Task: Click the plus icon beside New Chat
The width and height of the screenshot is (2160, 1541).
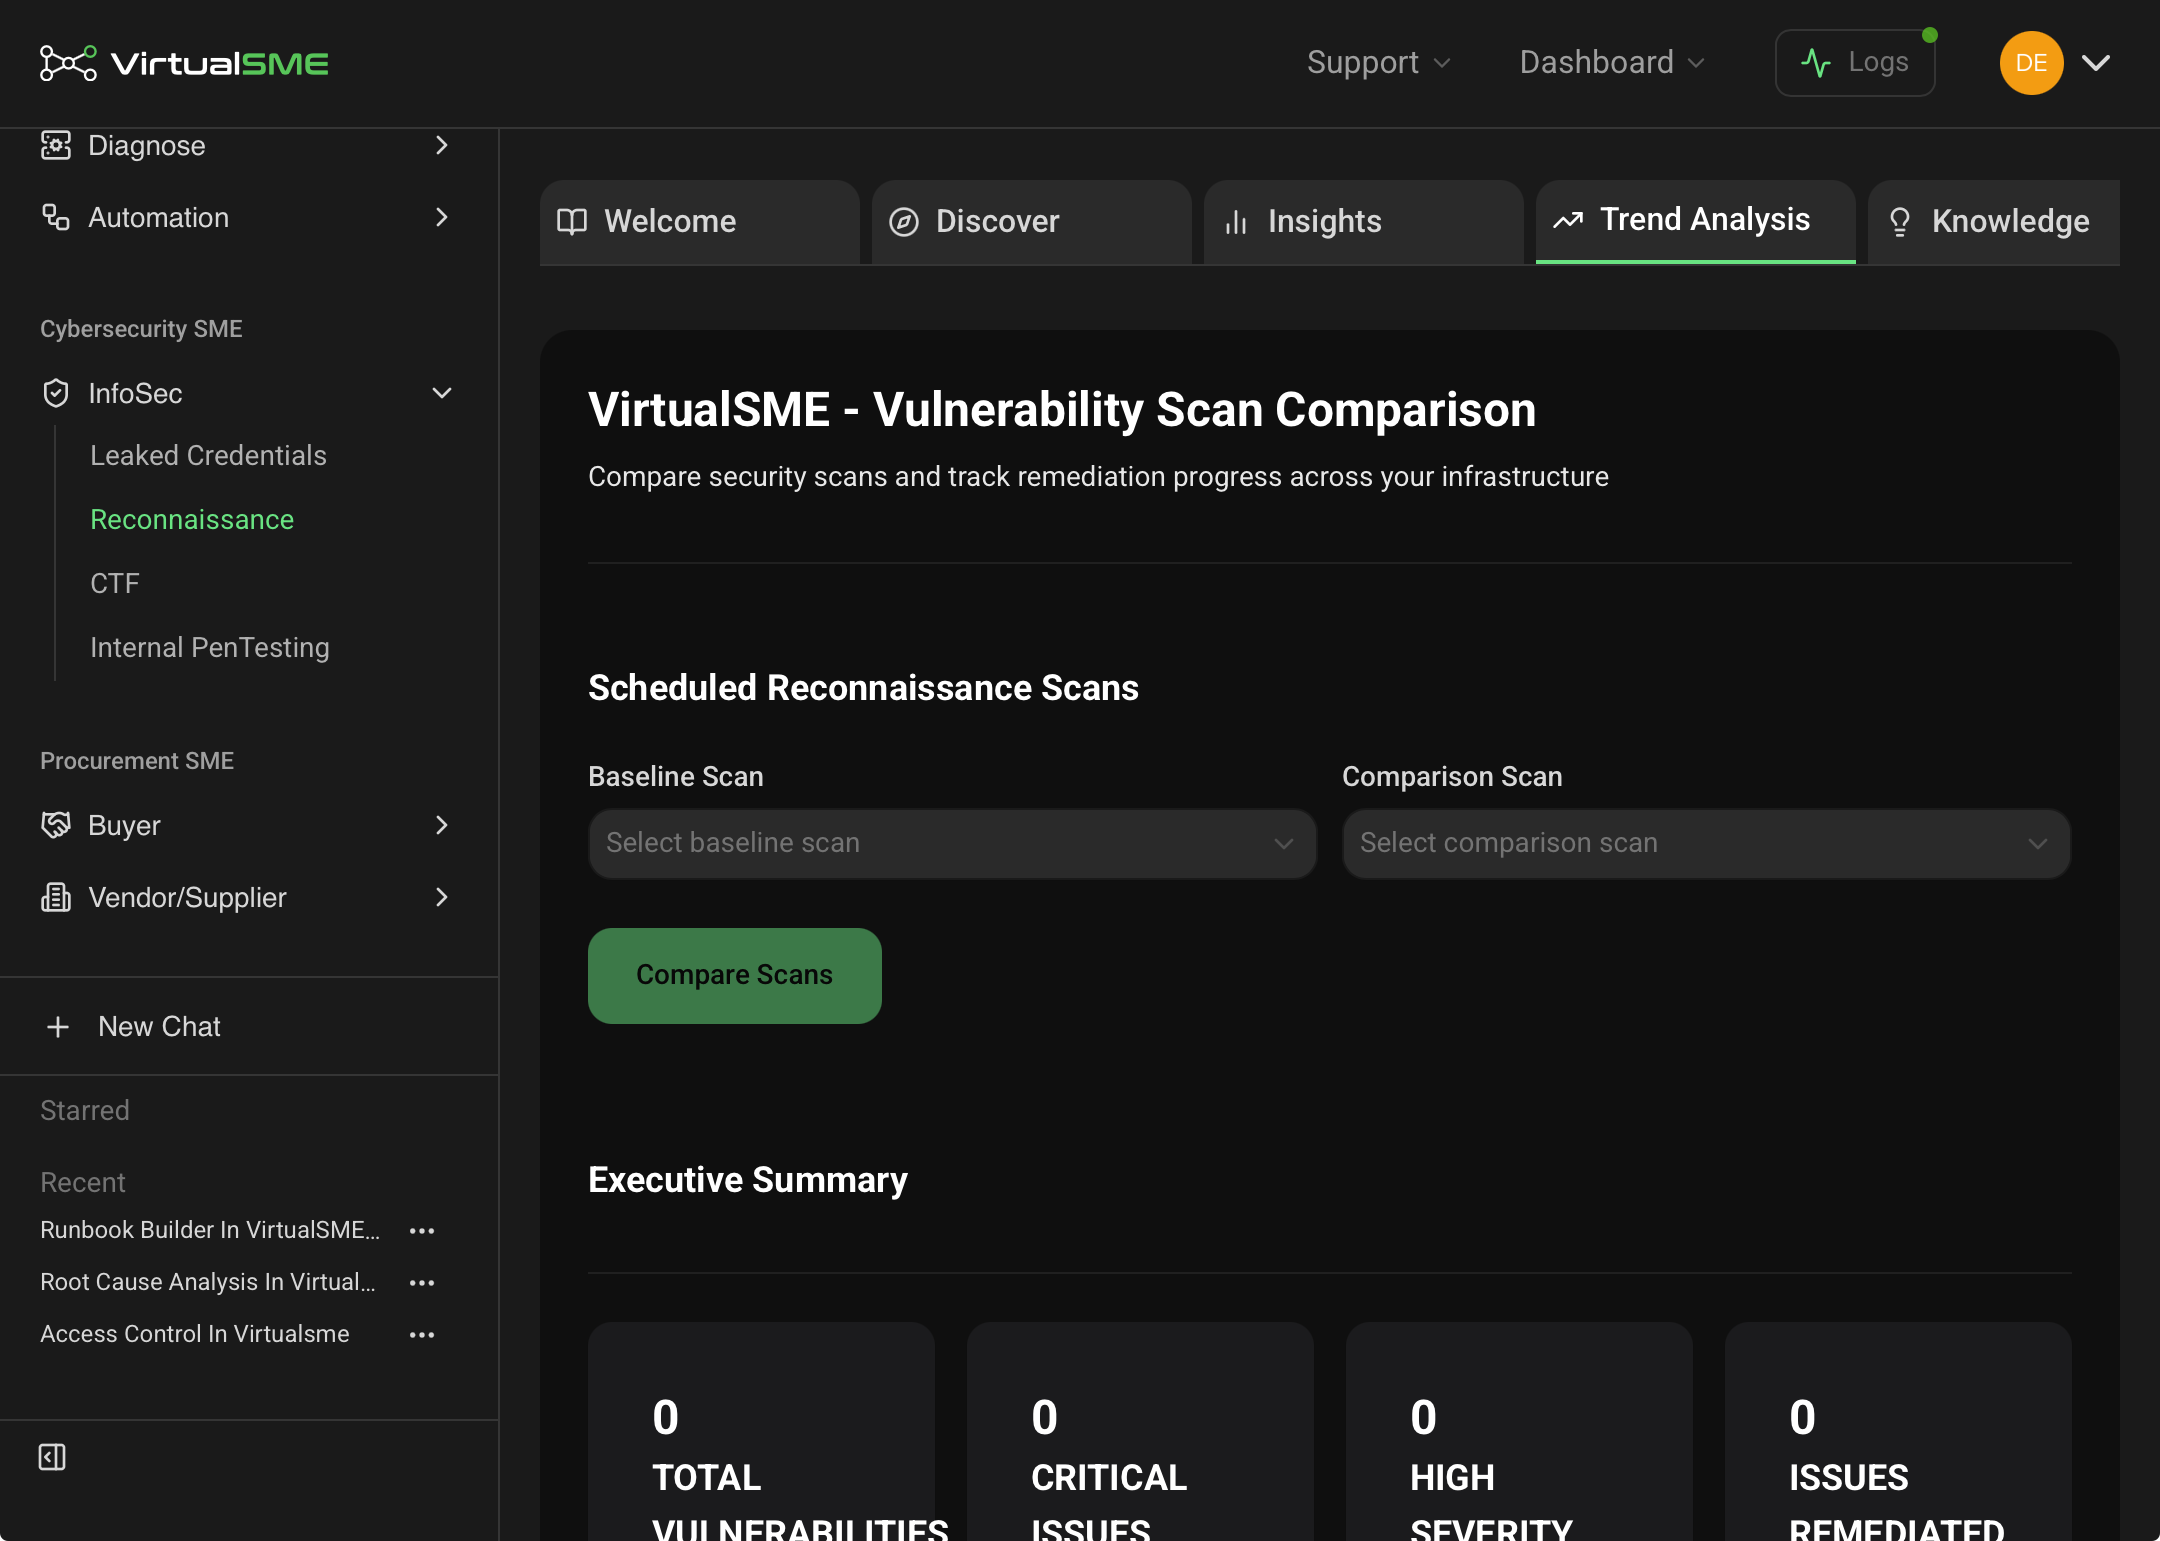Action: pyautogui.click(x=58, y=1027)
